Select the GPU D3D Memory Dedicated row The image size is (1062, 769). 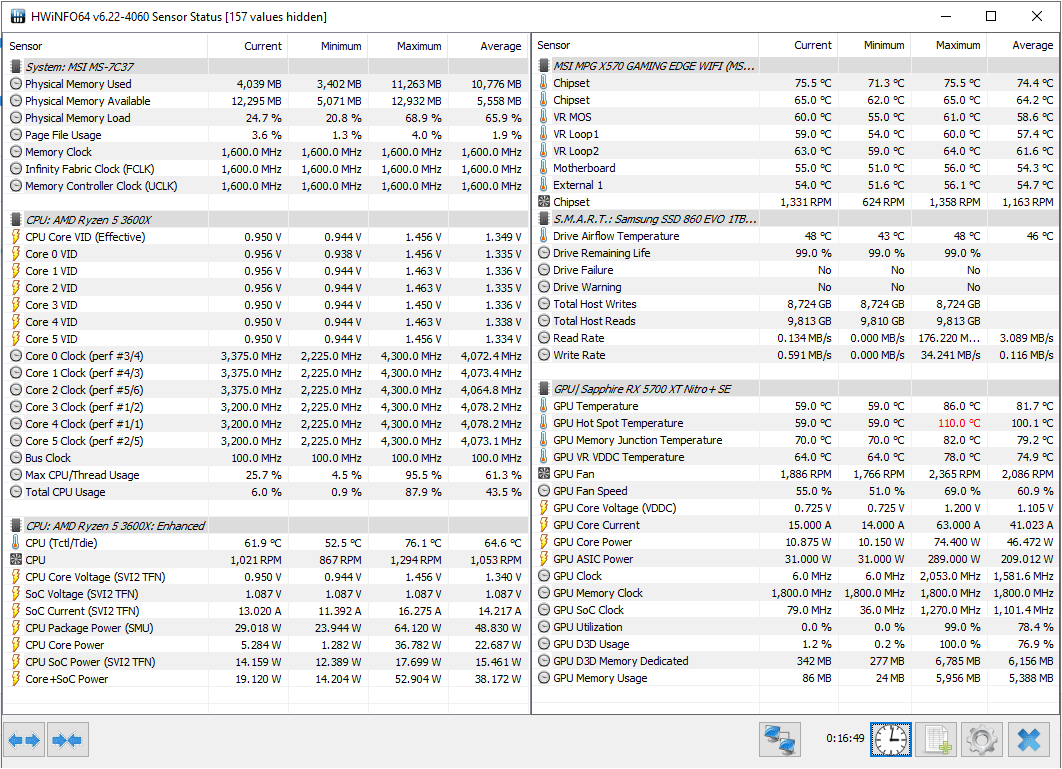click(796, 661)
